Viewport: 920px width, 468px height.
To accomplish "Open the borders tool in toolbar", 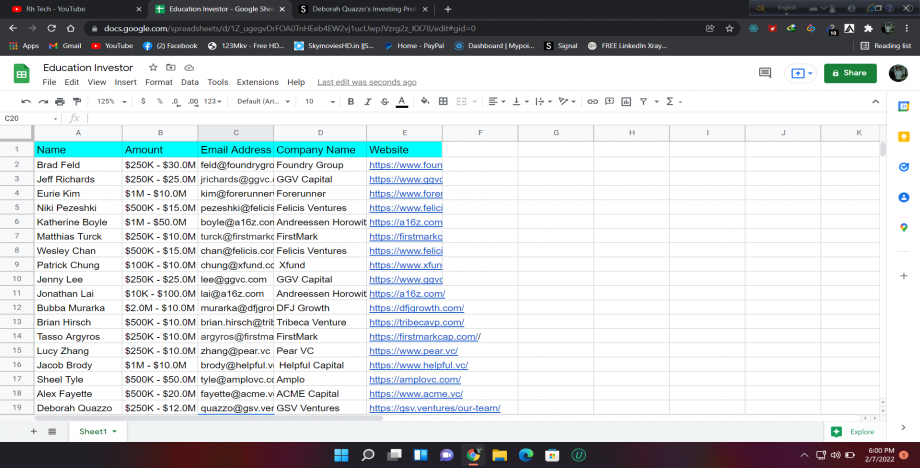I will (x=443, y=101).
